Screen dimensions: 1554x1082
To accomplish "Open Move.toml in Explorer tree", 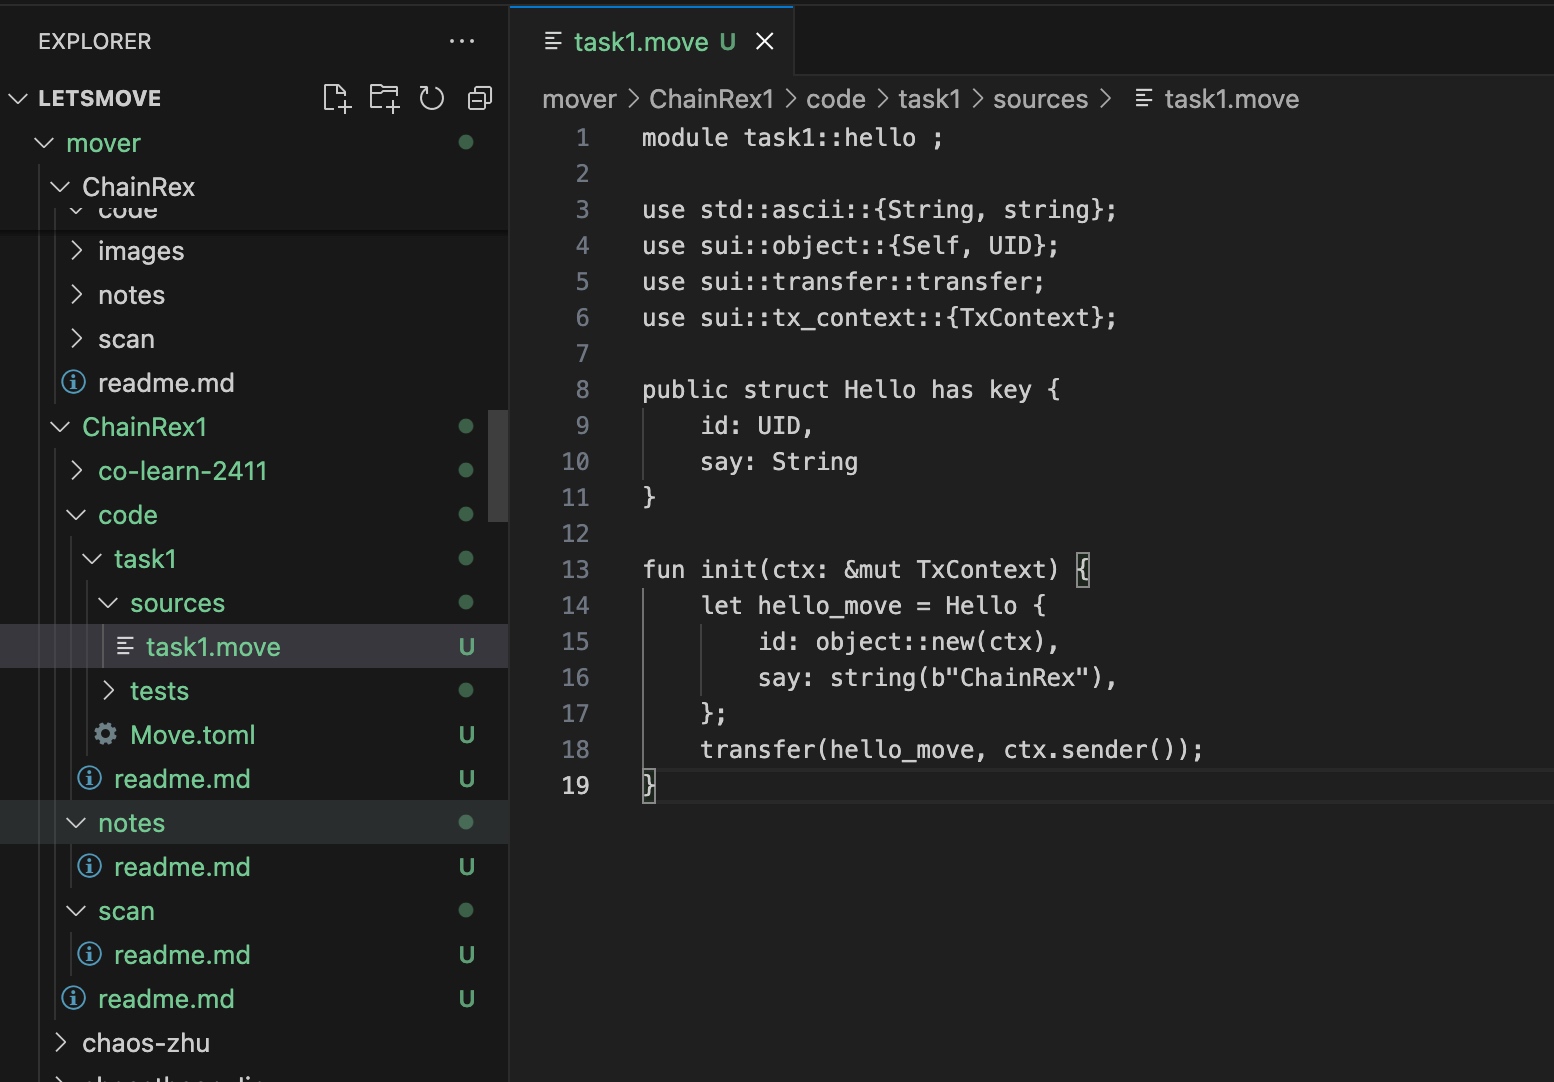I will coord(254,734).
